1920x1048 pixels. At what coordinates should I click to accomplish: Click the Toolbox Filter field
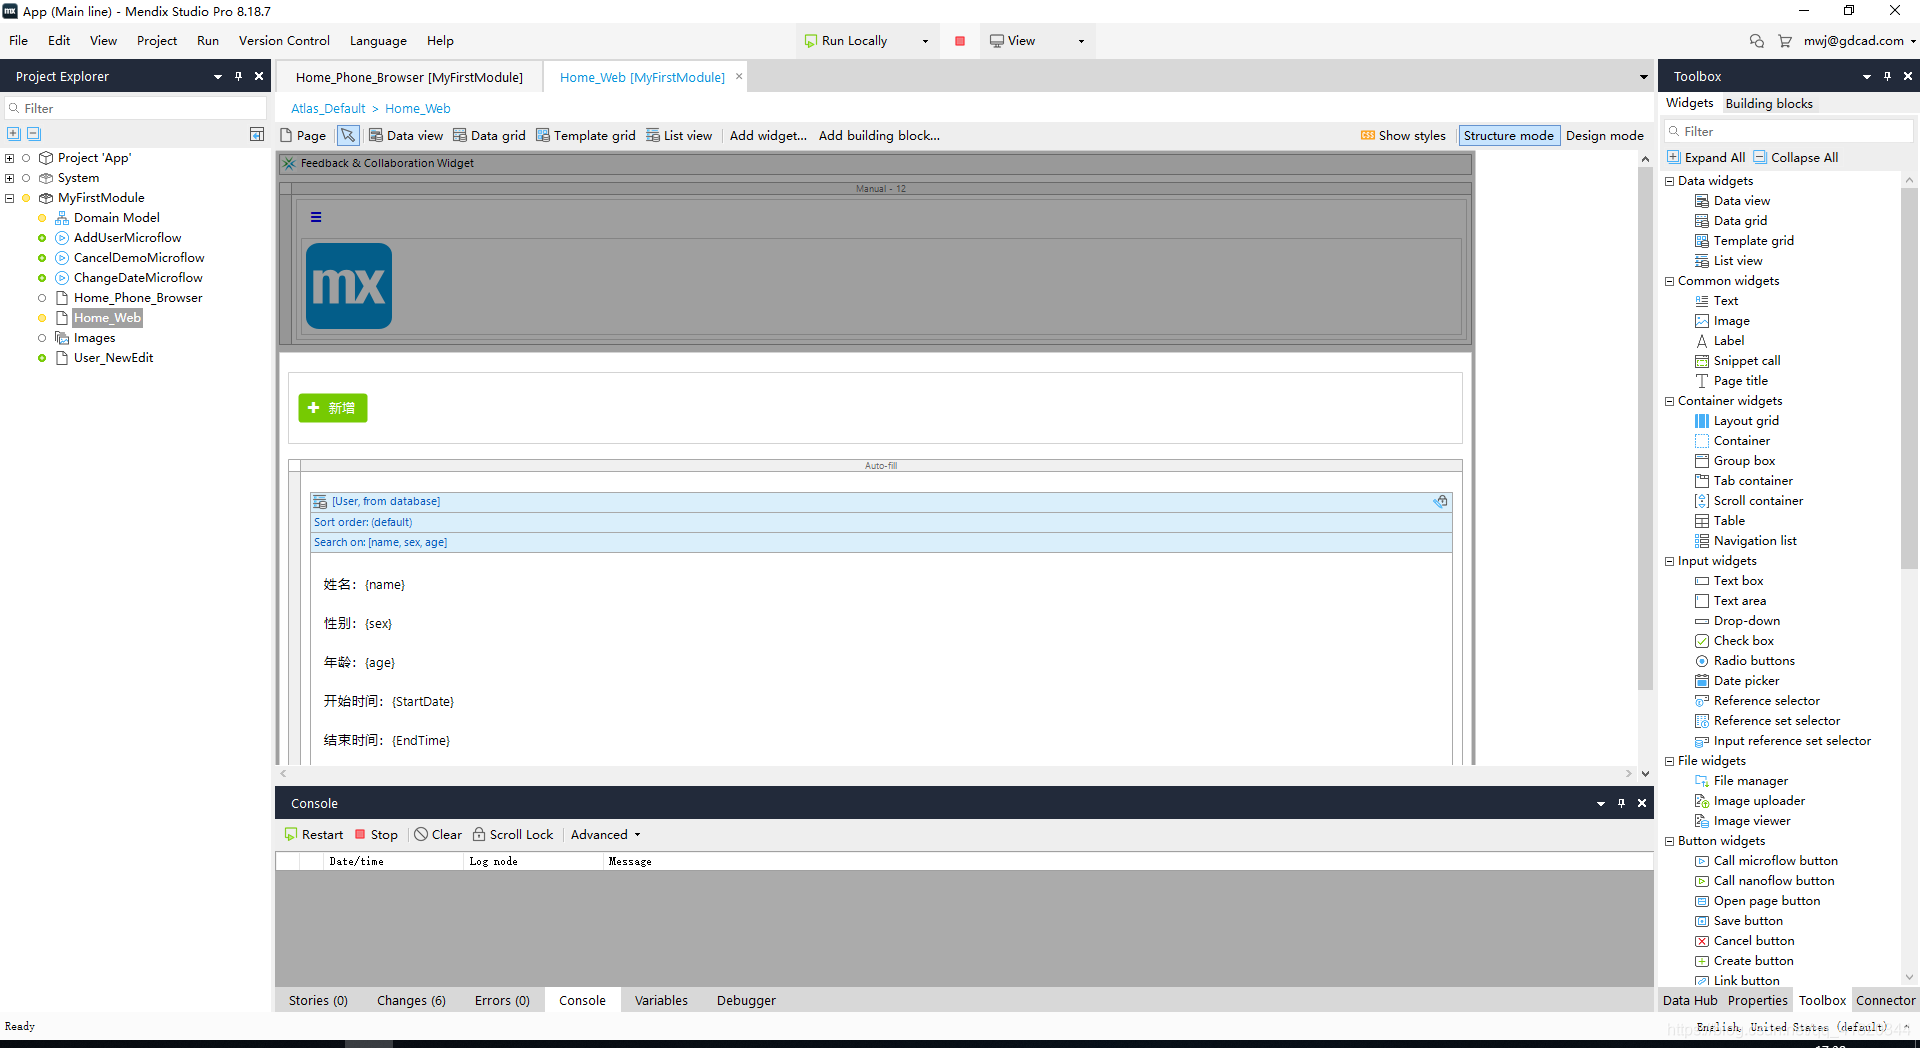[1788, 131]
